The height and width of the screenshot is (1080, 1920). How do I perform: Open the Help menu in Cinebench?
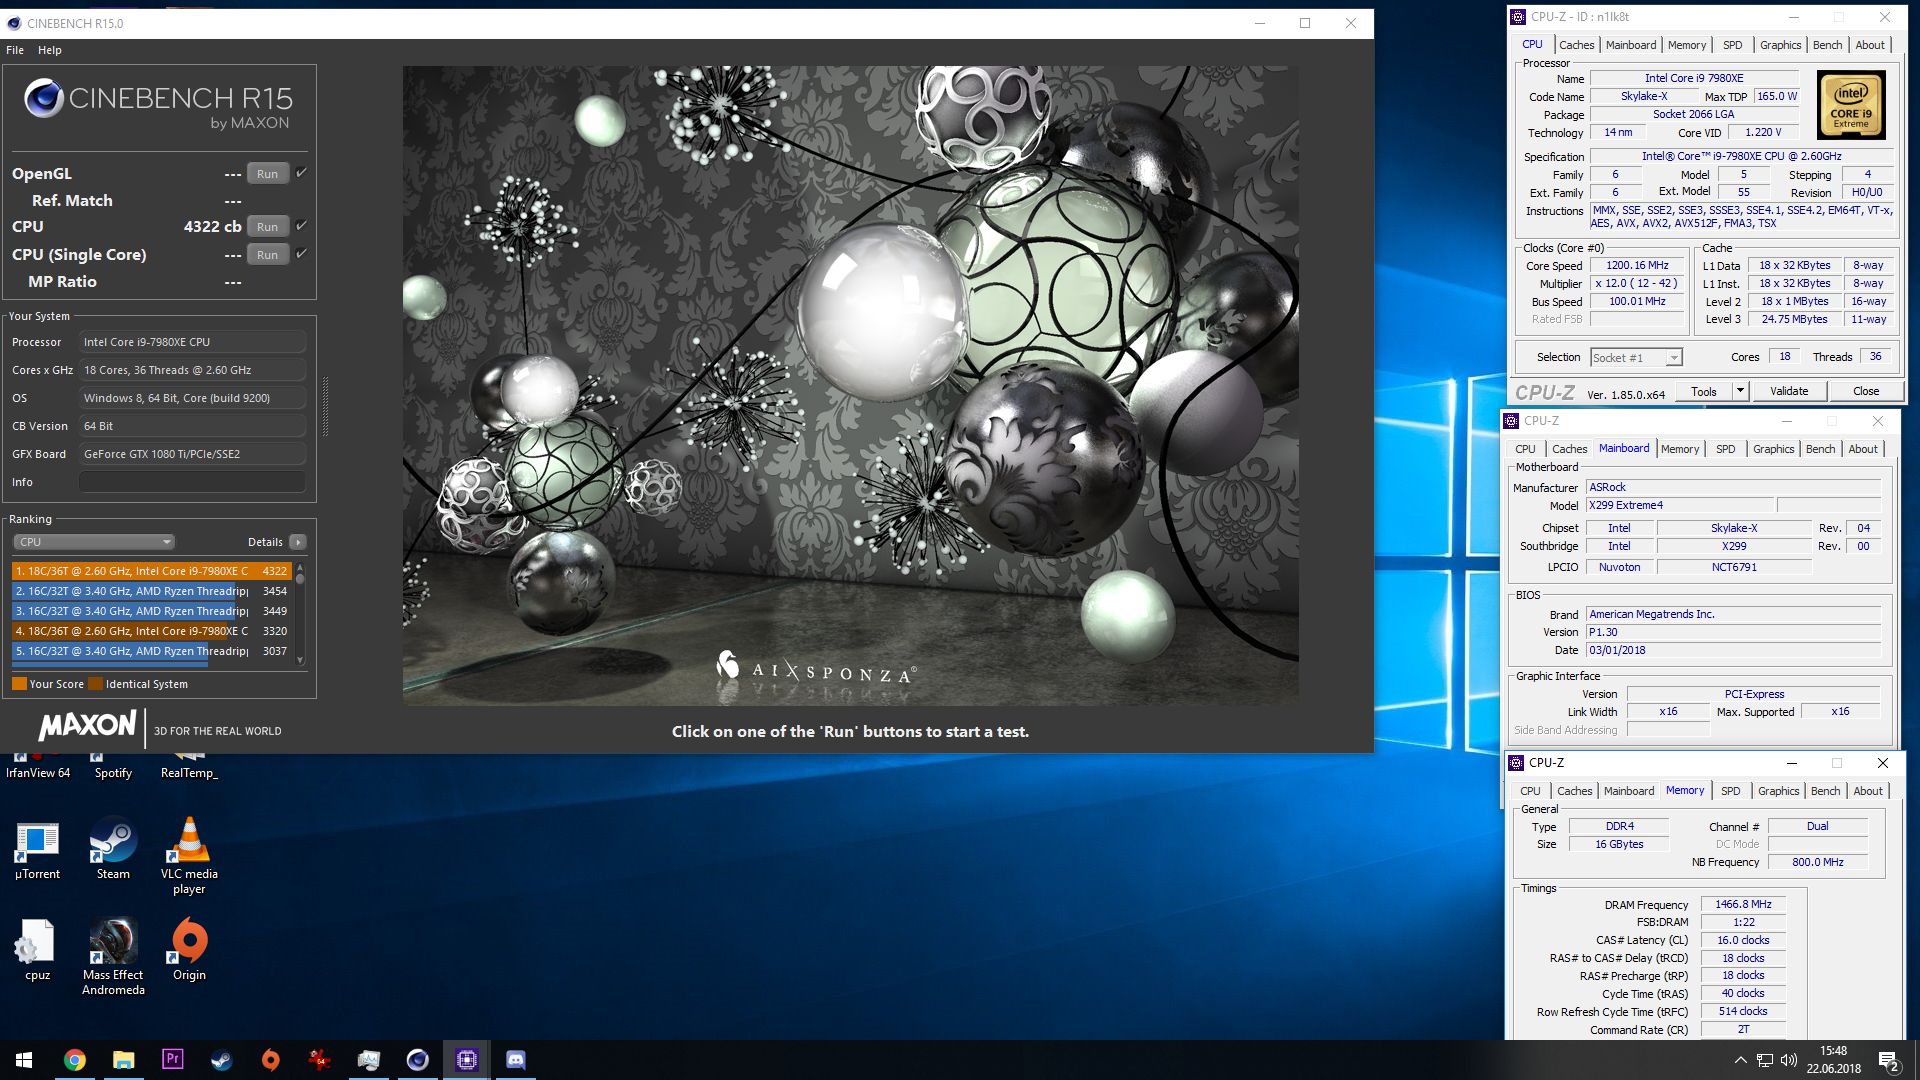click(50, 50)
